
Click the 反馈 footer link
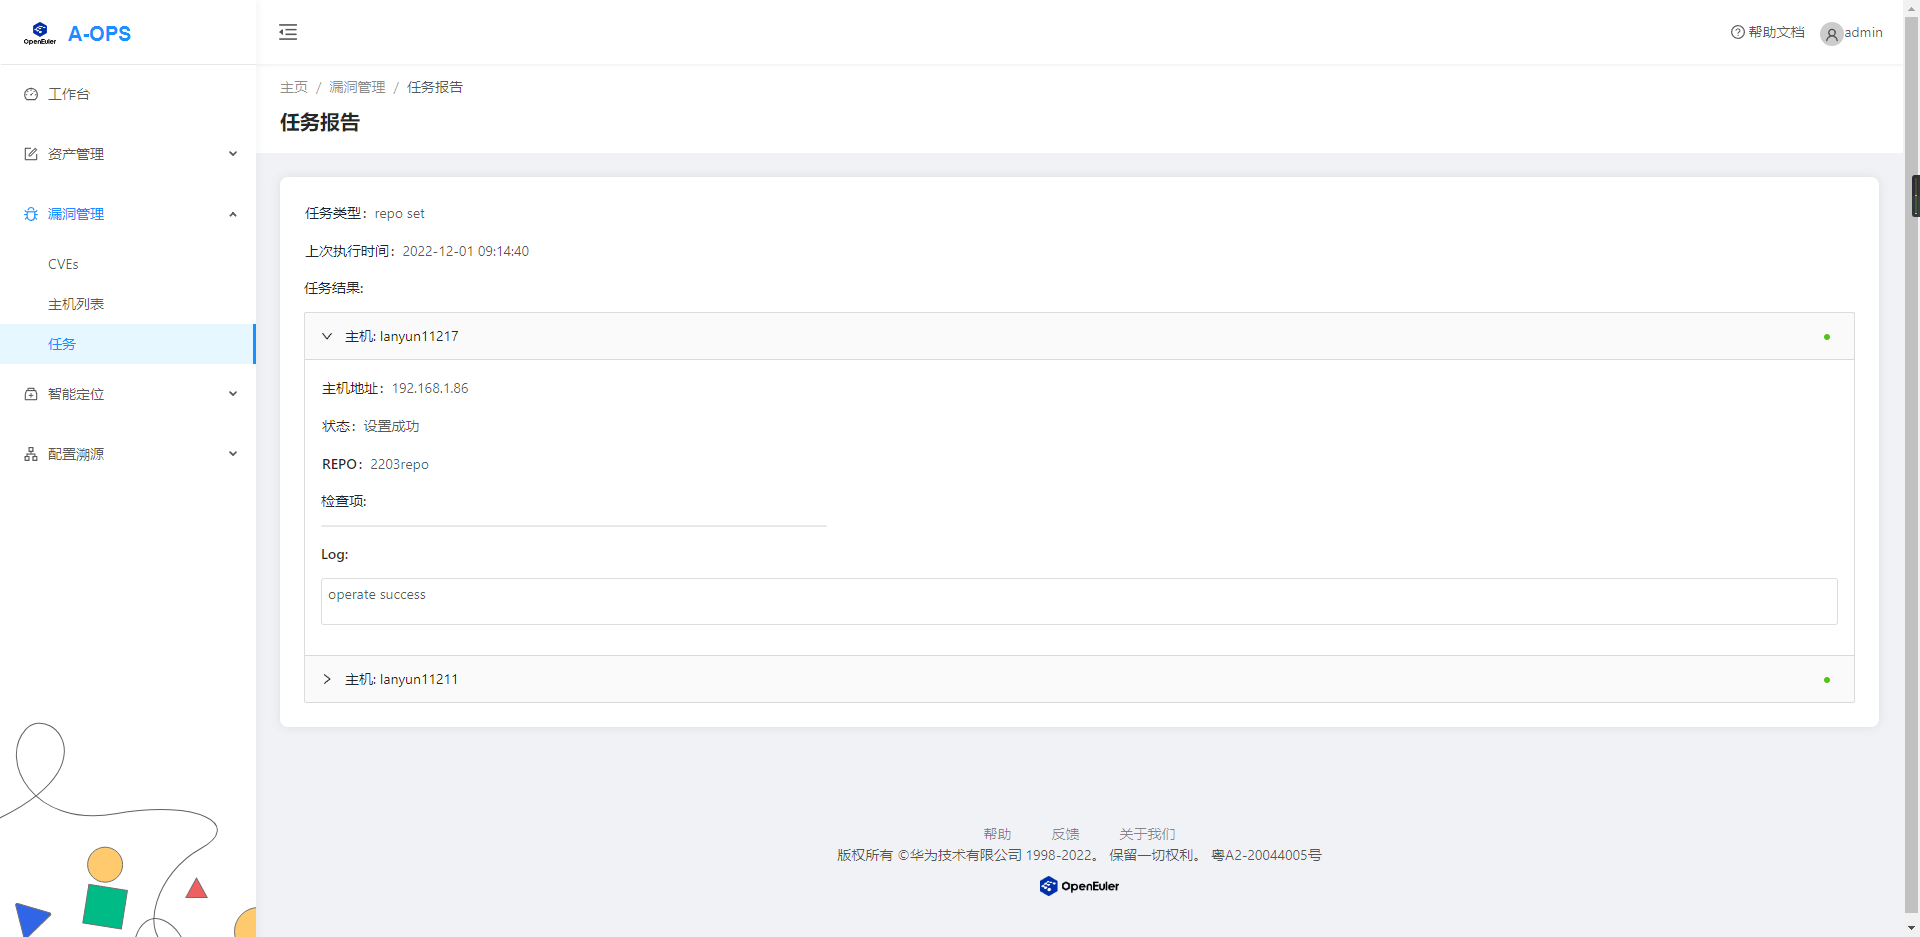pyautogui.click(x=1065, y=834)
